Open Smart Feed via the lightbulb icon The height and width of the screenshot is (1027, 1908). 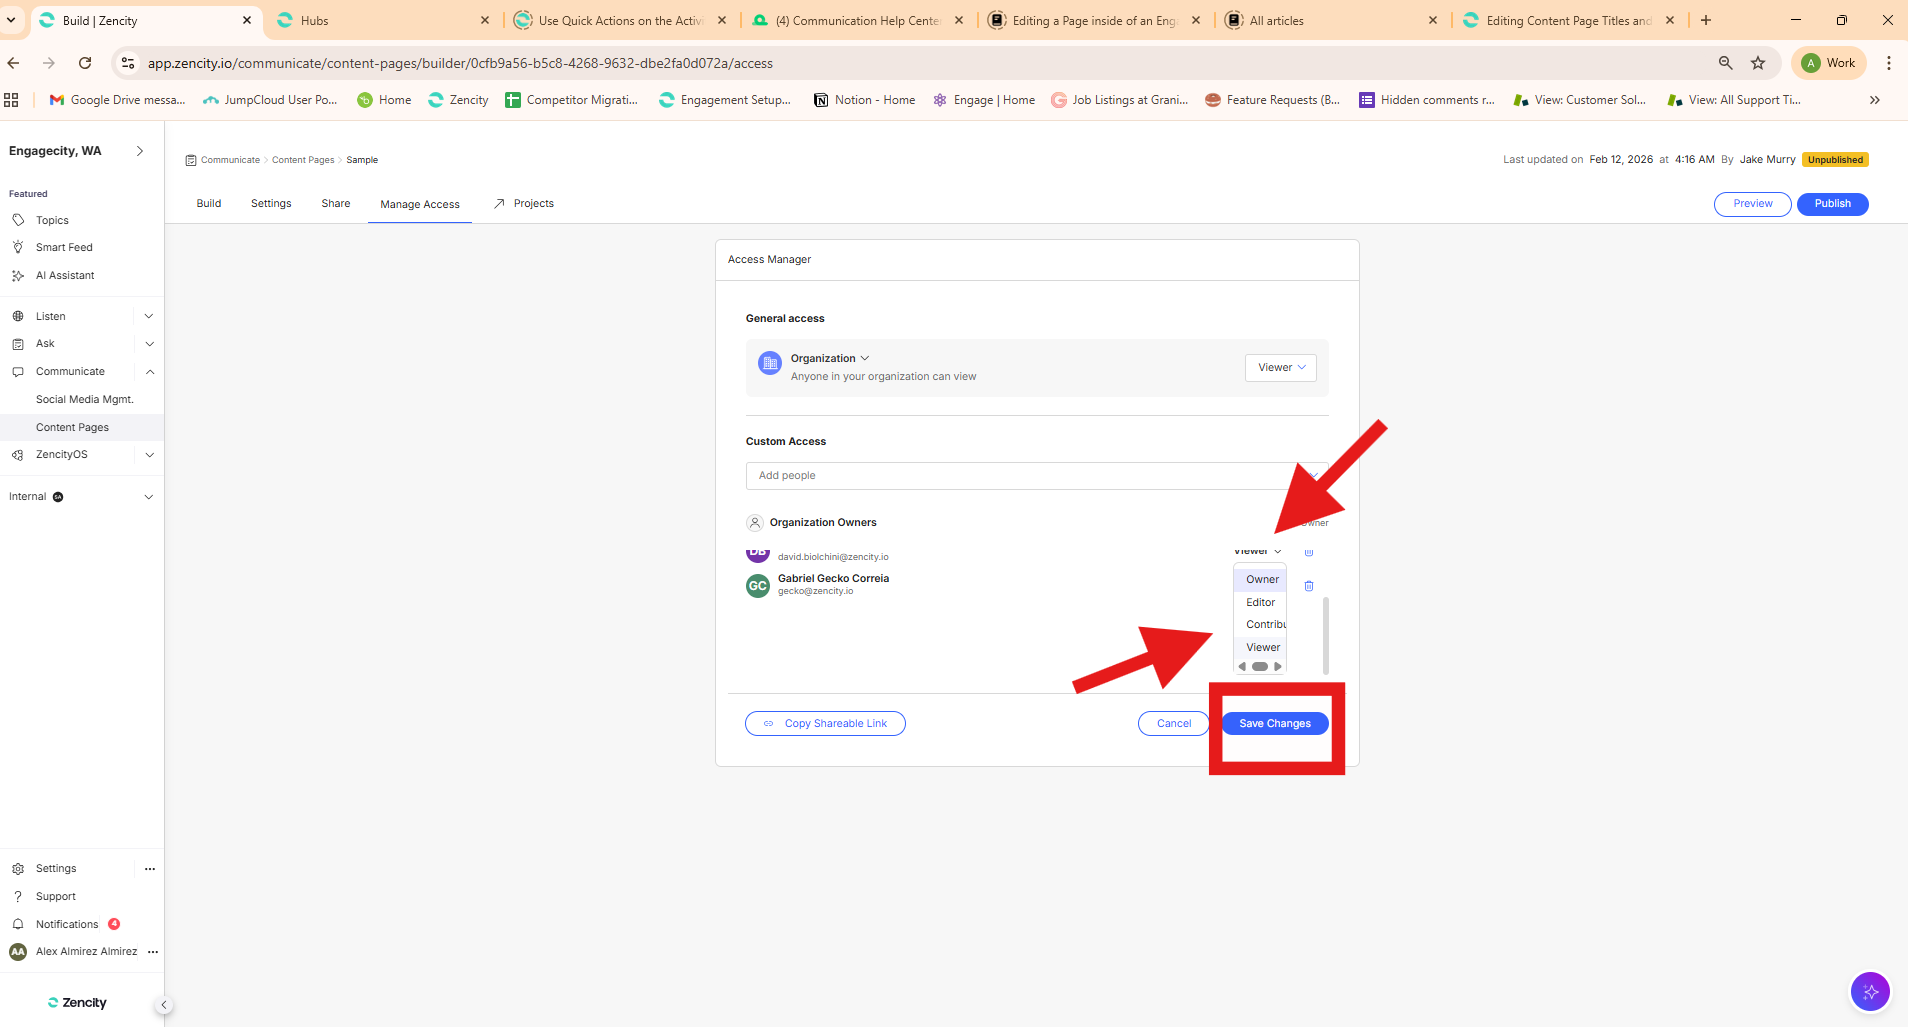[18, 247]
